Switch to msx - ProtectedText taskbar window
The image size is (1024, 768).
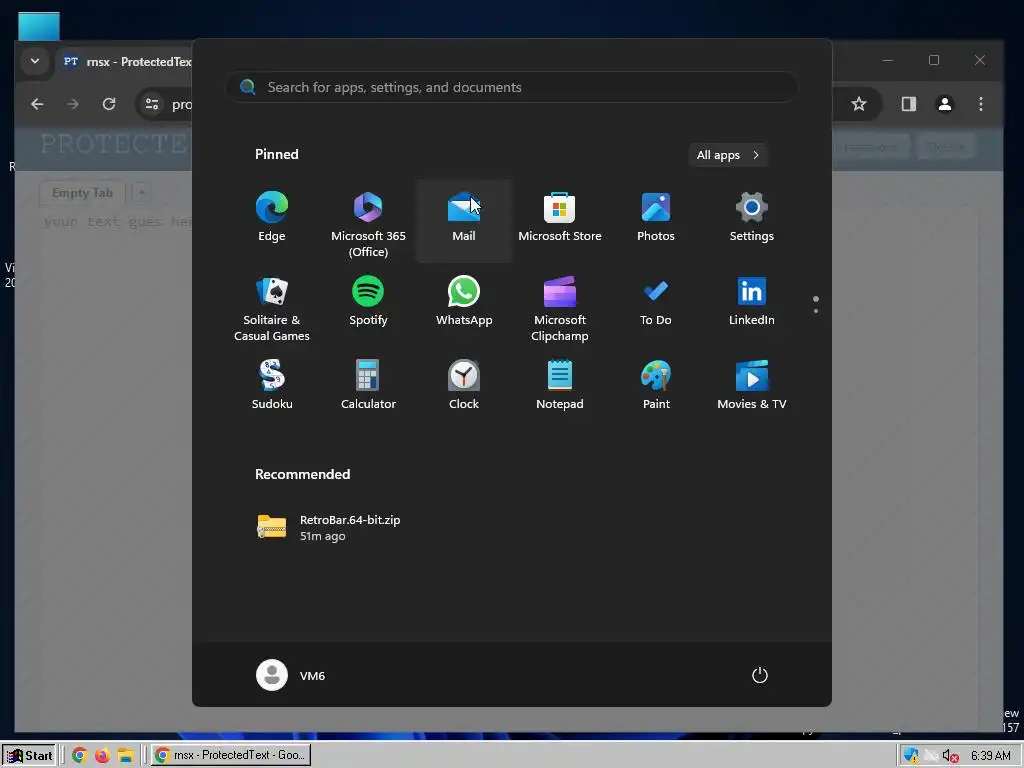tap(231, 755)
